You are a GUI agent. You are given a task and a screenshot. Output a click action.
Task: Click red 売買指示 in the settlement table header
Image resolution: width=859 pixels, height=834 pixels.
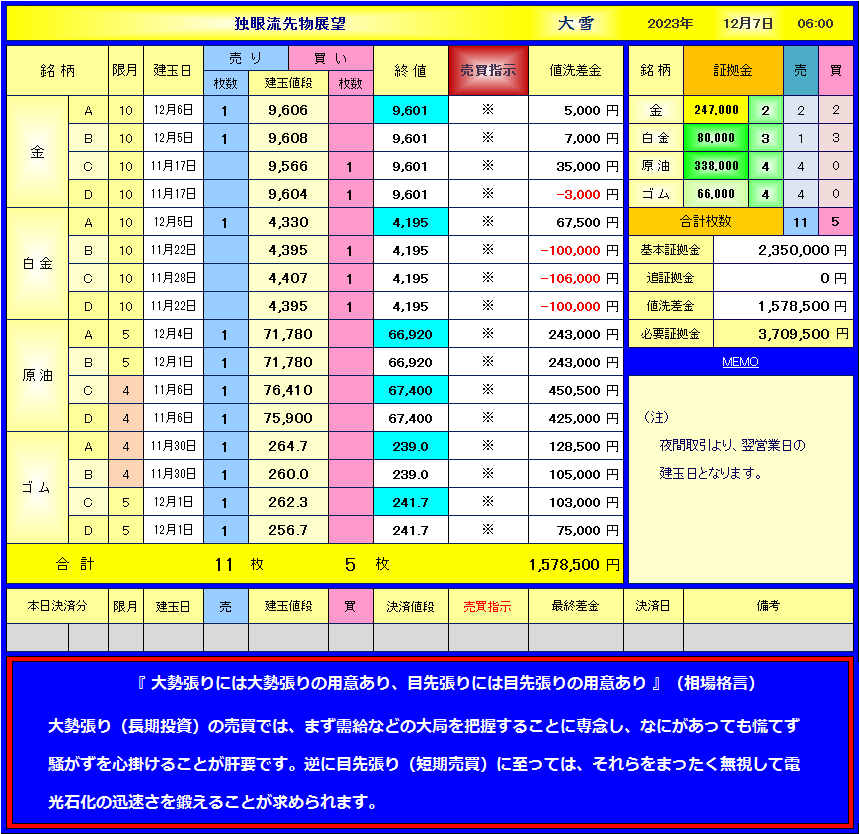tap(488, 606)
